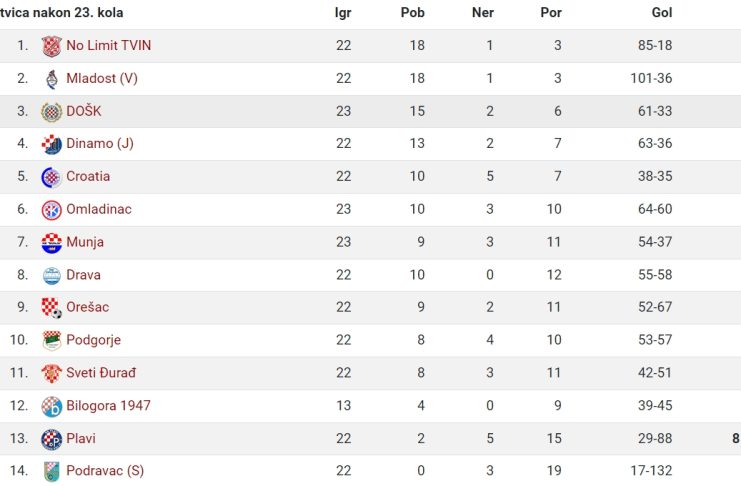Click the Munja club crest icon
This screenshot has height=486, width=741.
coord(52,243)
